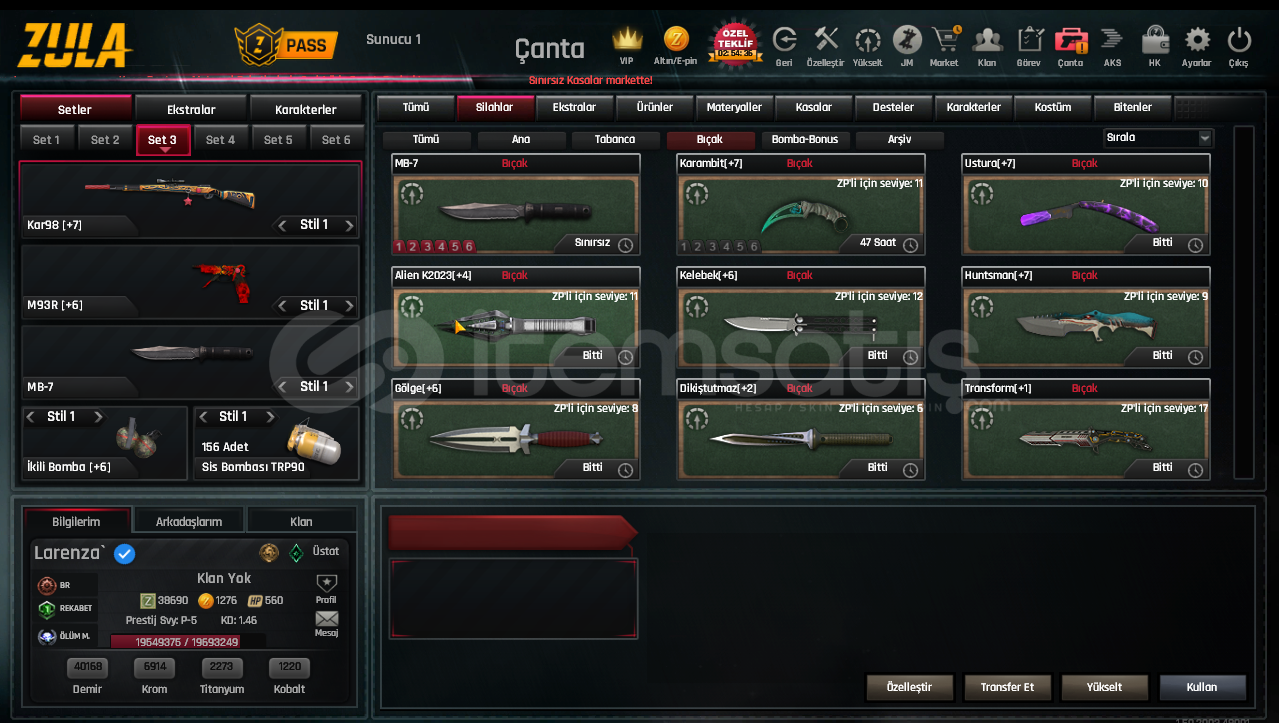Select the Kostüm inventory tab
Screen dimensions: 1279x723
1052,107
